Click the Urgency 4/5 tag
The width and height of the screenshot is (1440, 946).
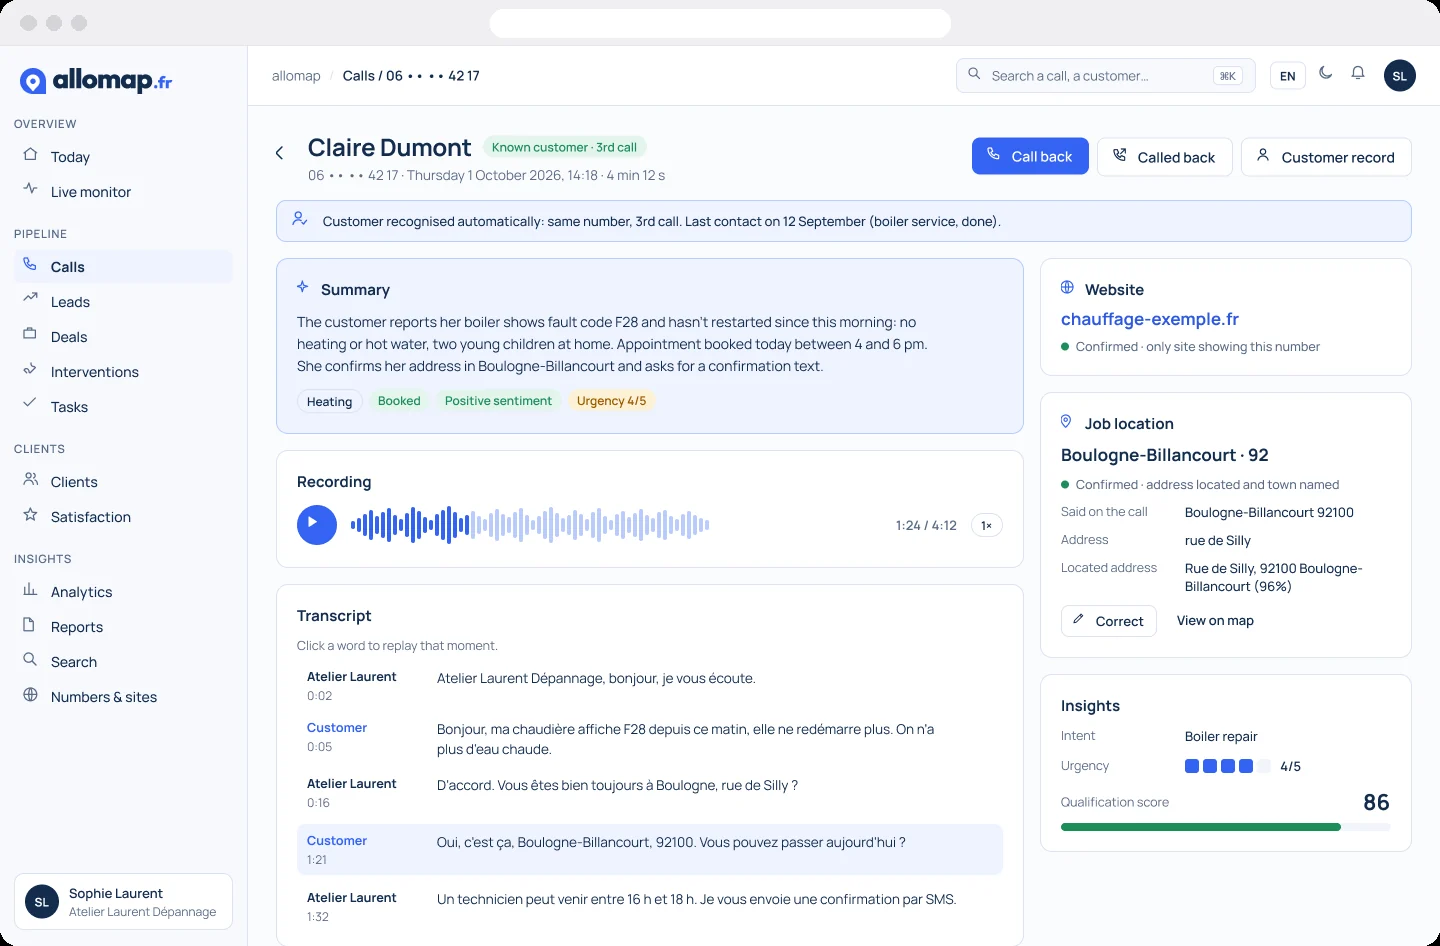tap(612, 401)
